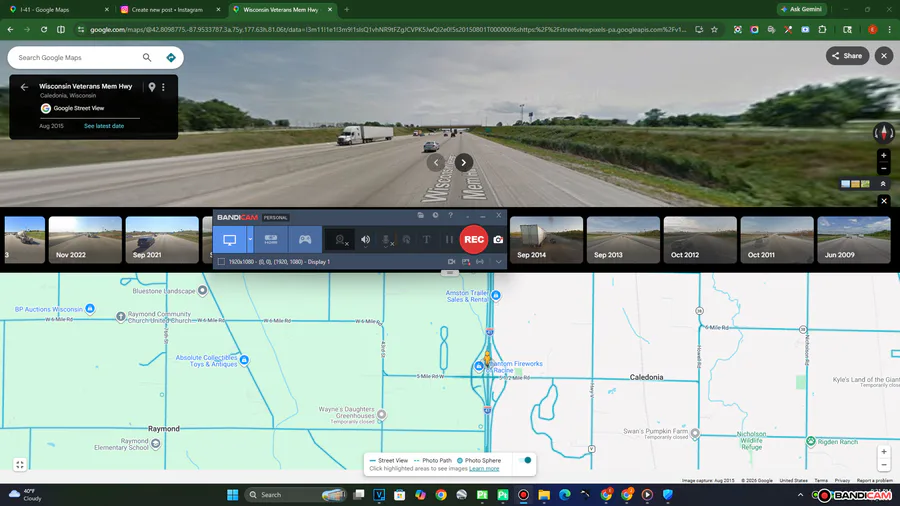The width and height of the screenshot is (900, 506).
Task: Zoom in on the Street View image
Action: (x=883, y=155)
